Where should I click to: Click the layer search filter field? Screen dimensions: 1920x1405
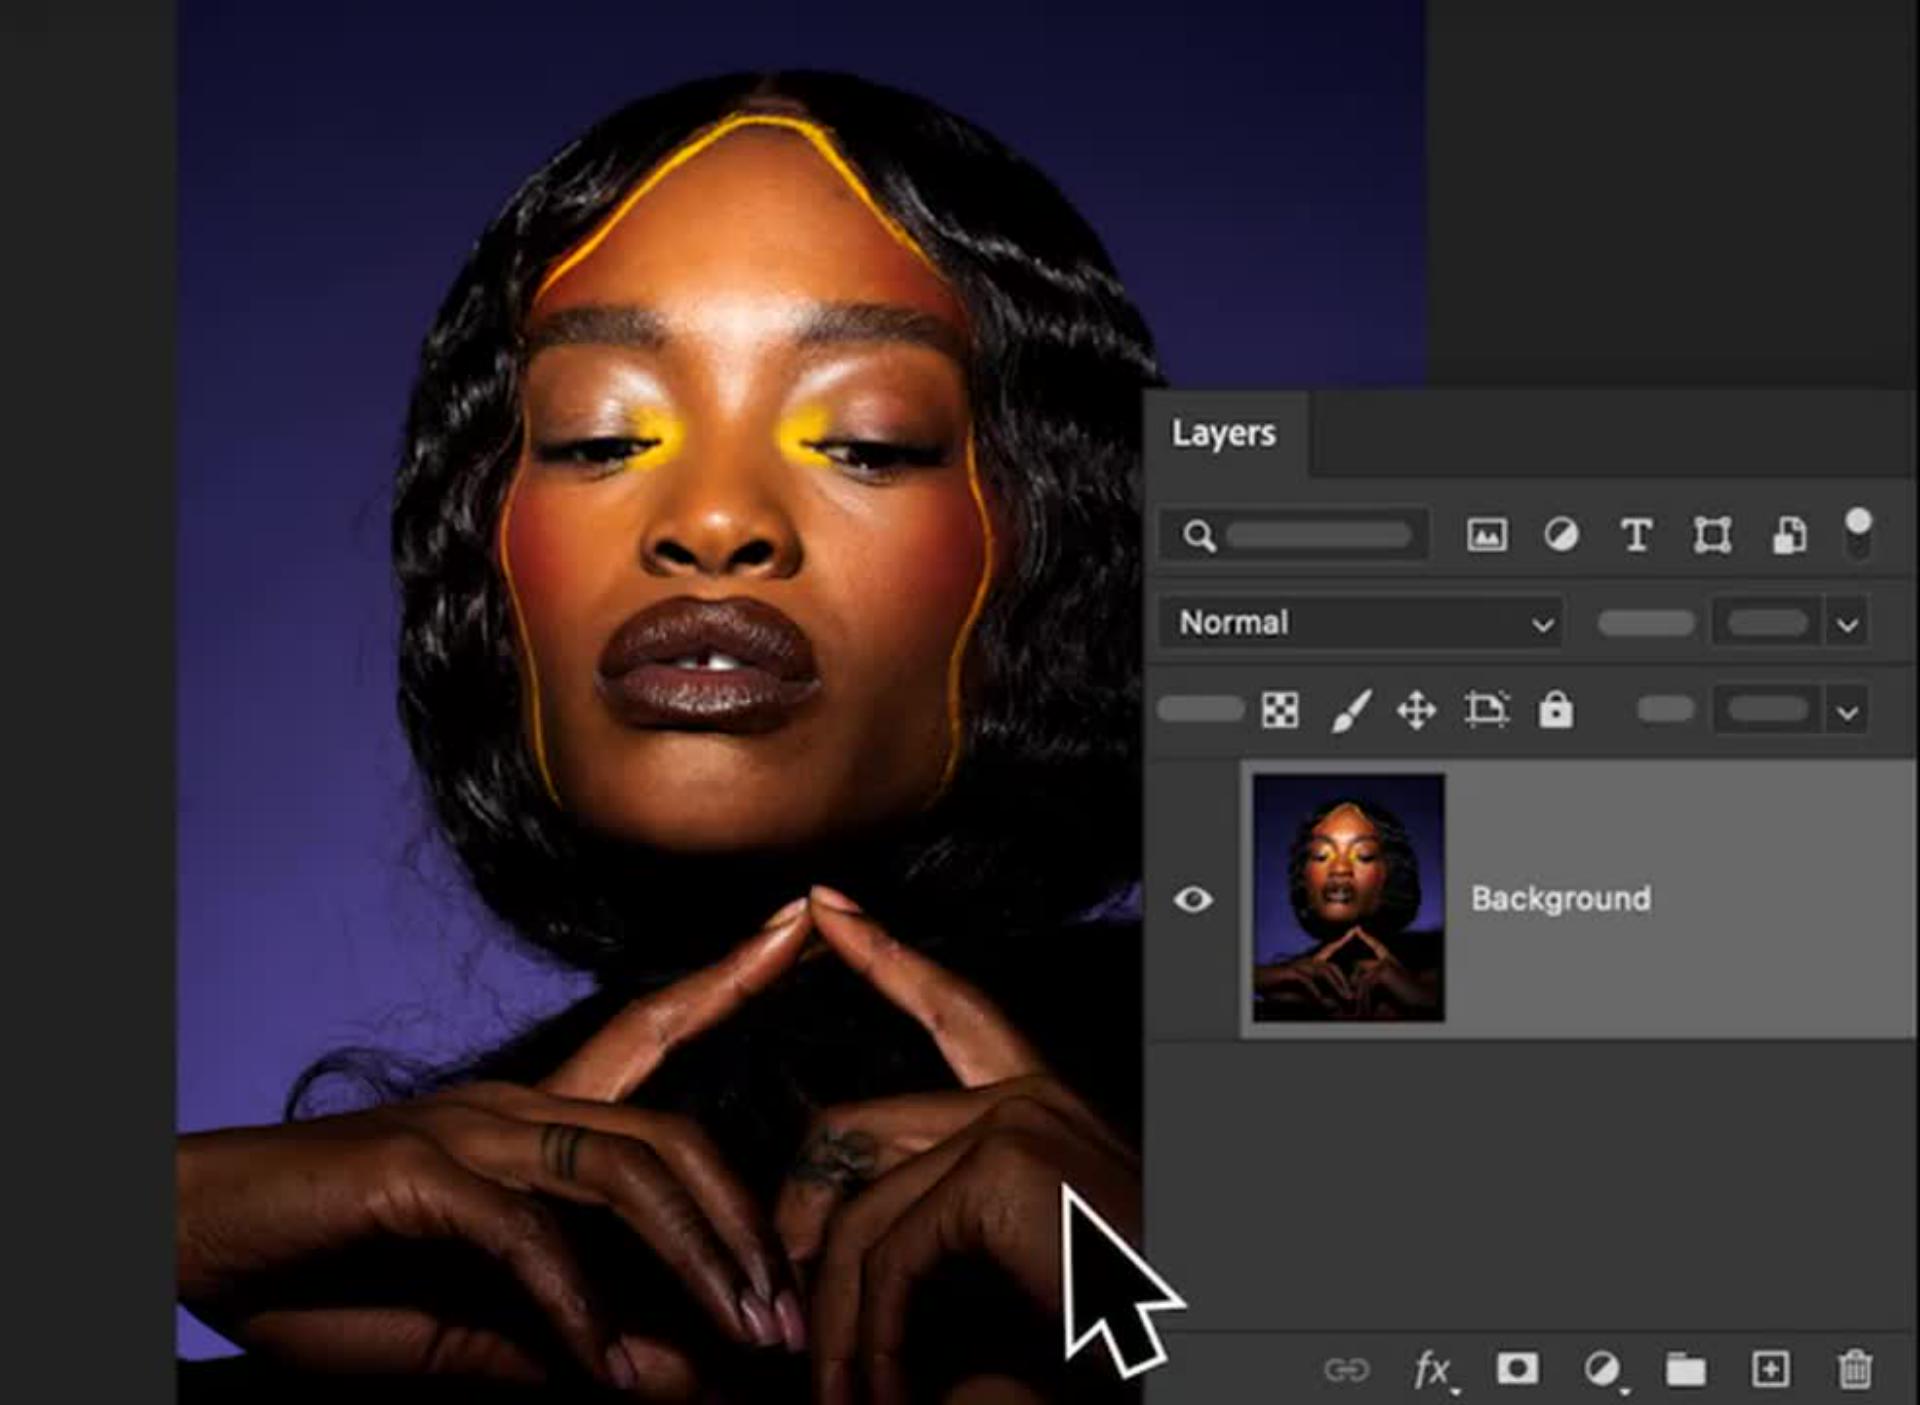[1316, 535]
